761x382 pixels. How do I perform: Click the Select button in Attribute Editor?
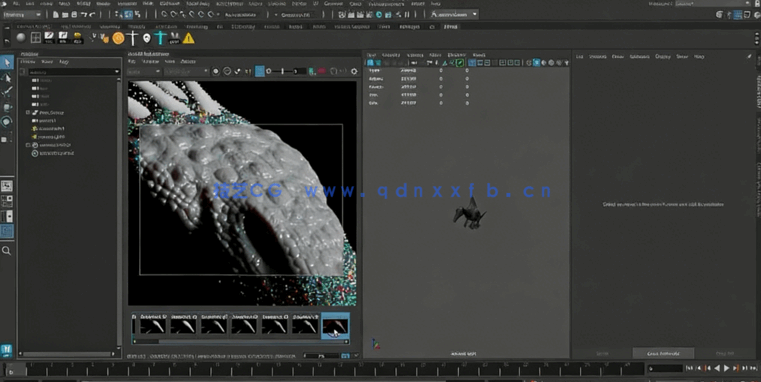pyautogui.click(x=602, y=353)
